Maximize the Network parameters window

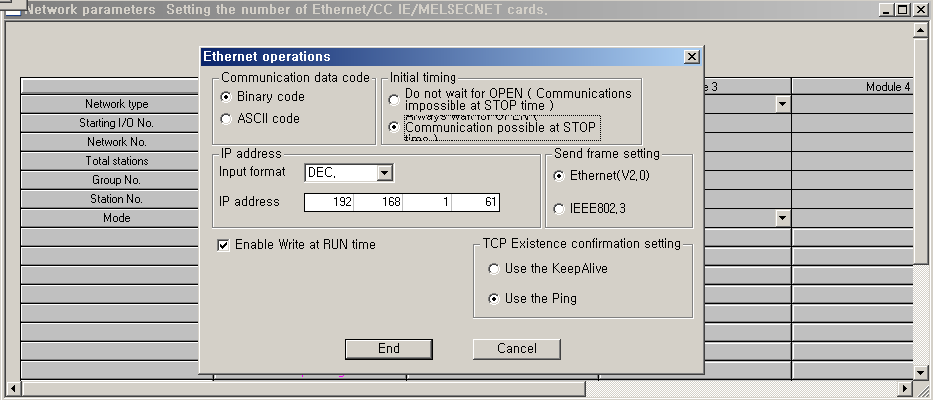pos(903,9)
